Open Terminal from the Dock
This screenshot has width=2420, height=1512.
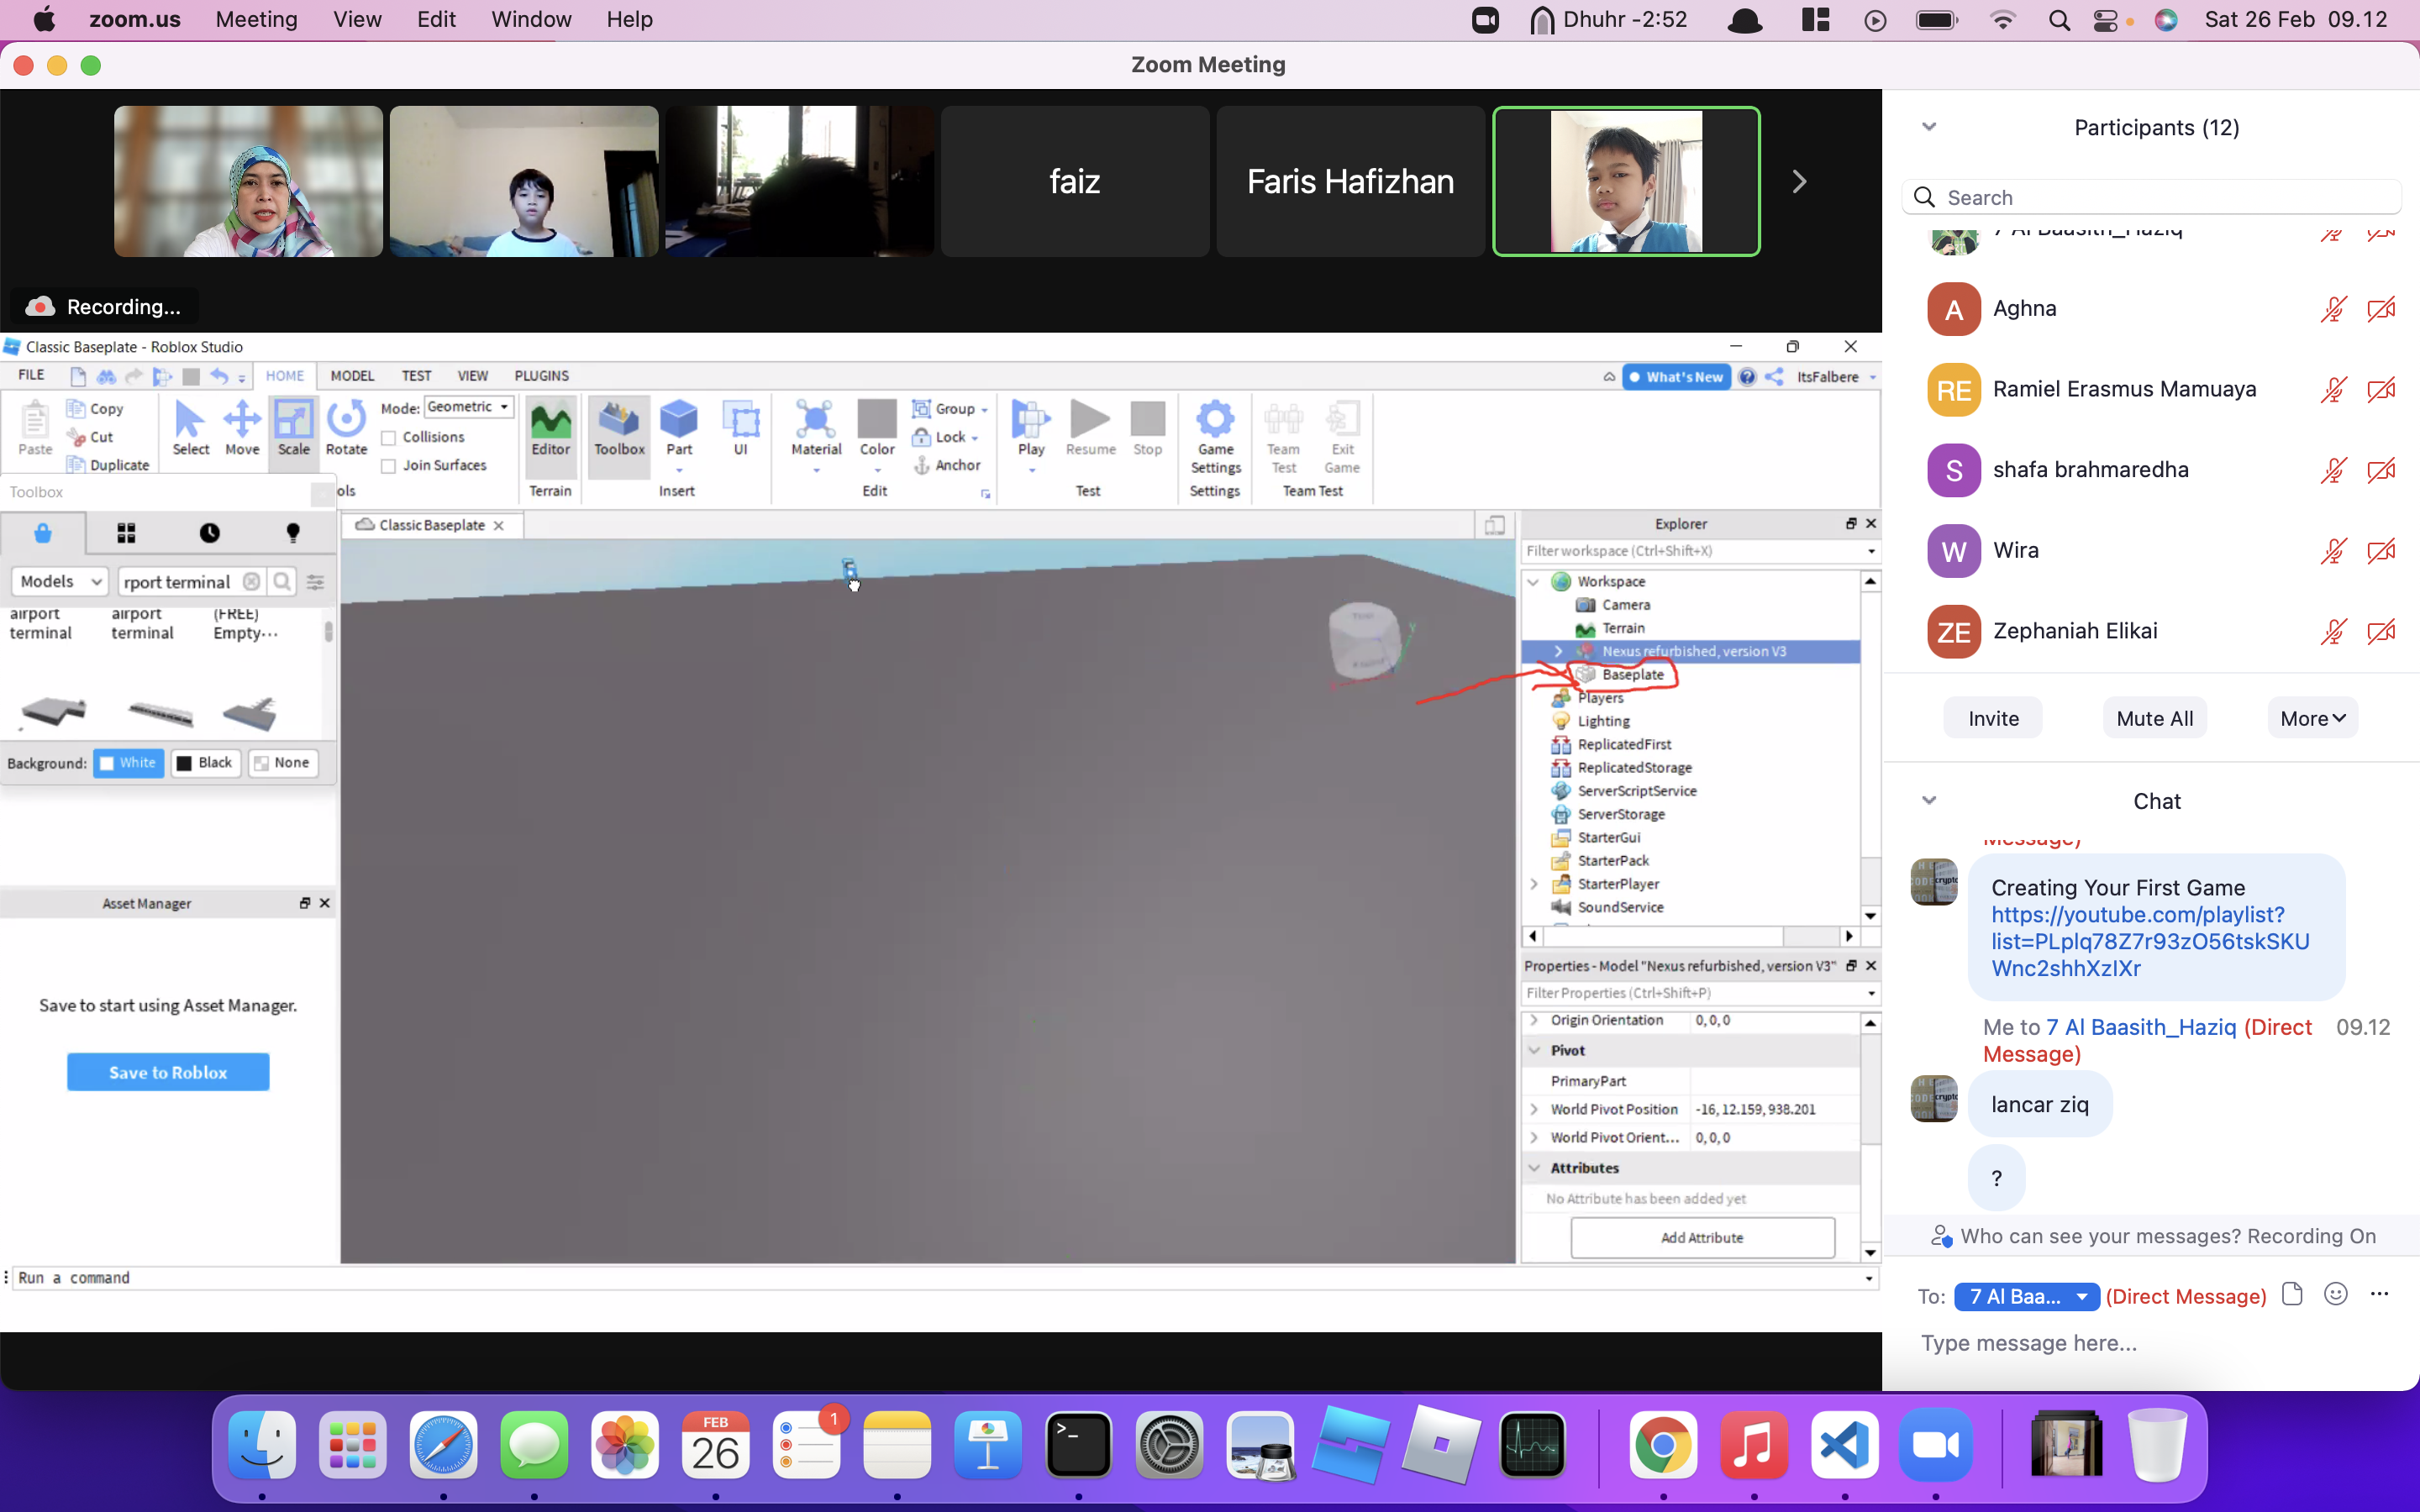tap(1078, 1445)
